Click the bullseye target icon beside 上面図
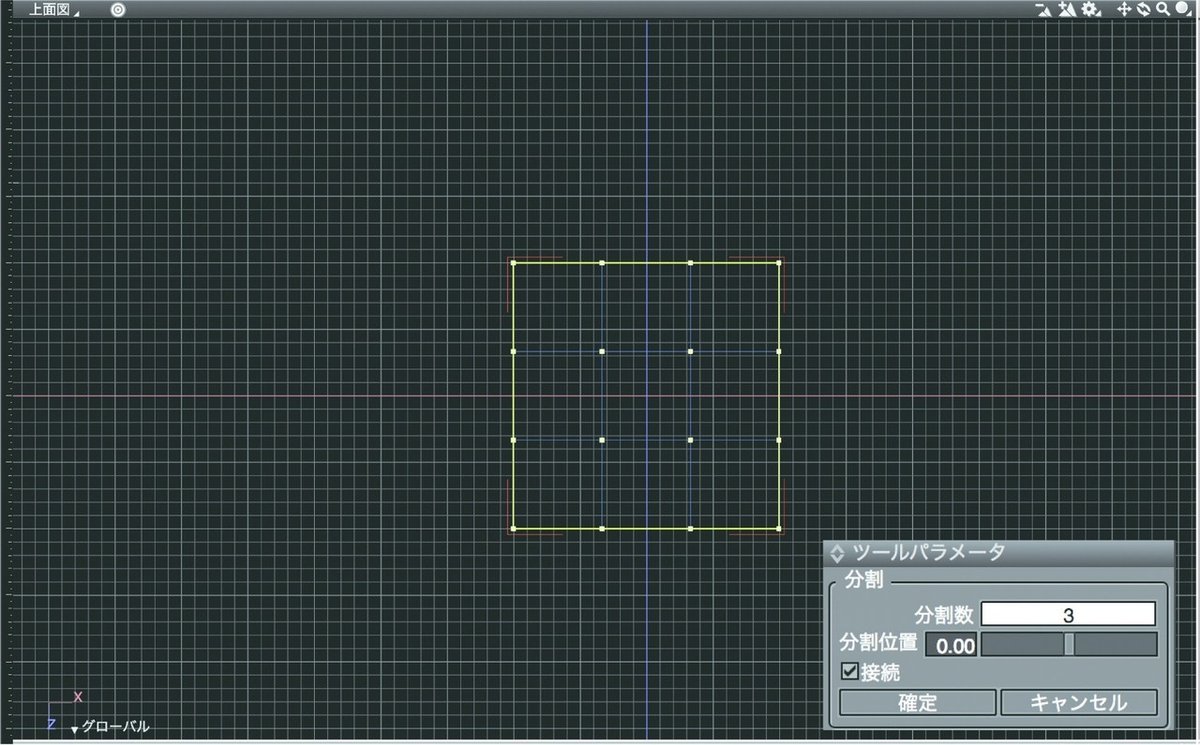 pyautogui.click(x=118, y=9)
